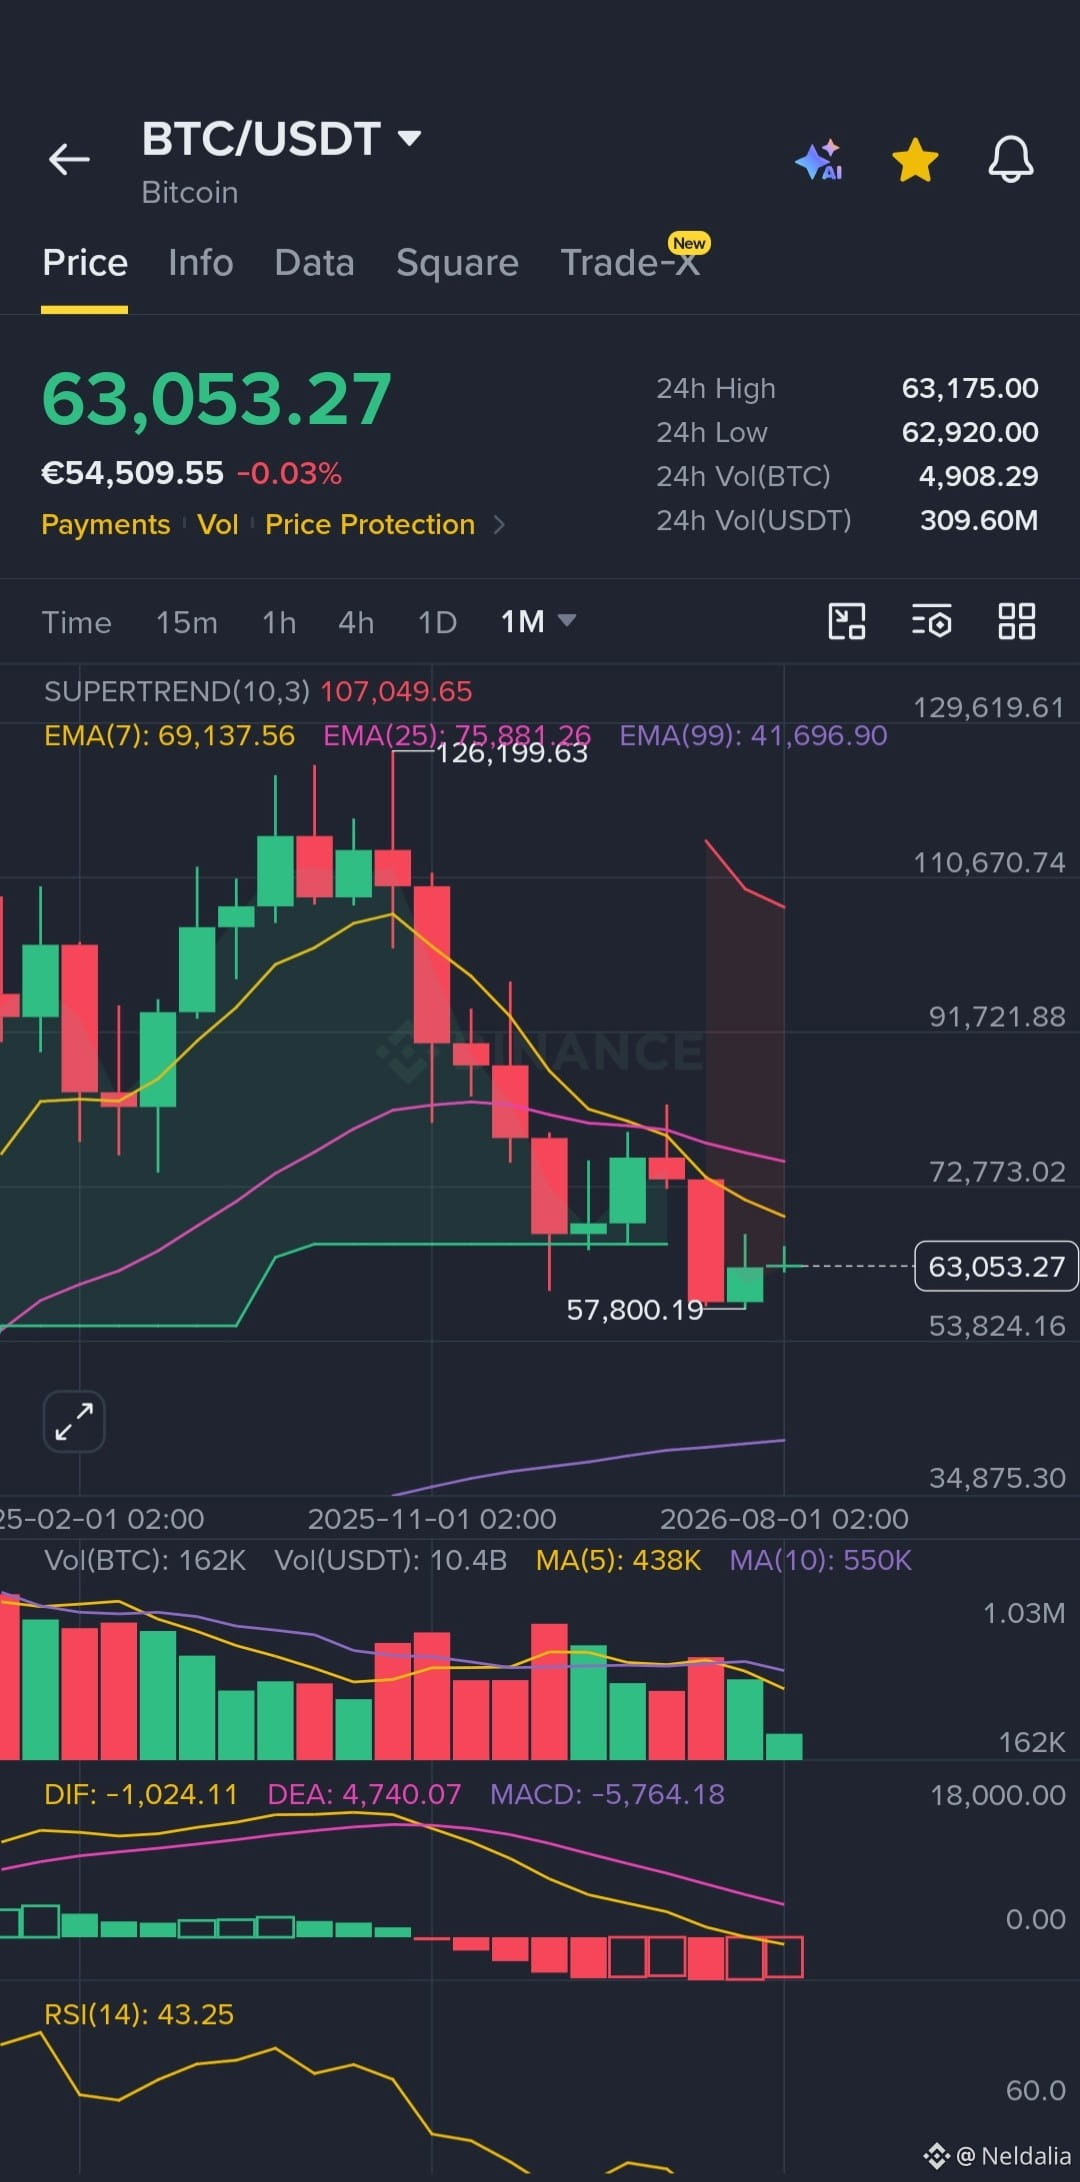Tap the current price tag 63,053.27 on axis
The height and width of the screenshot is (2182, 1080).
click(996, 1266)
